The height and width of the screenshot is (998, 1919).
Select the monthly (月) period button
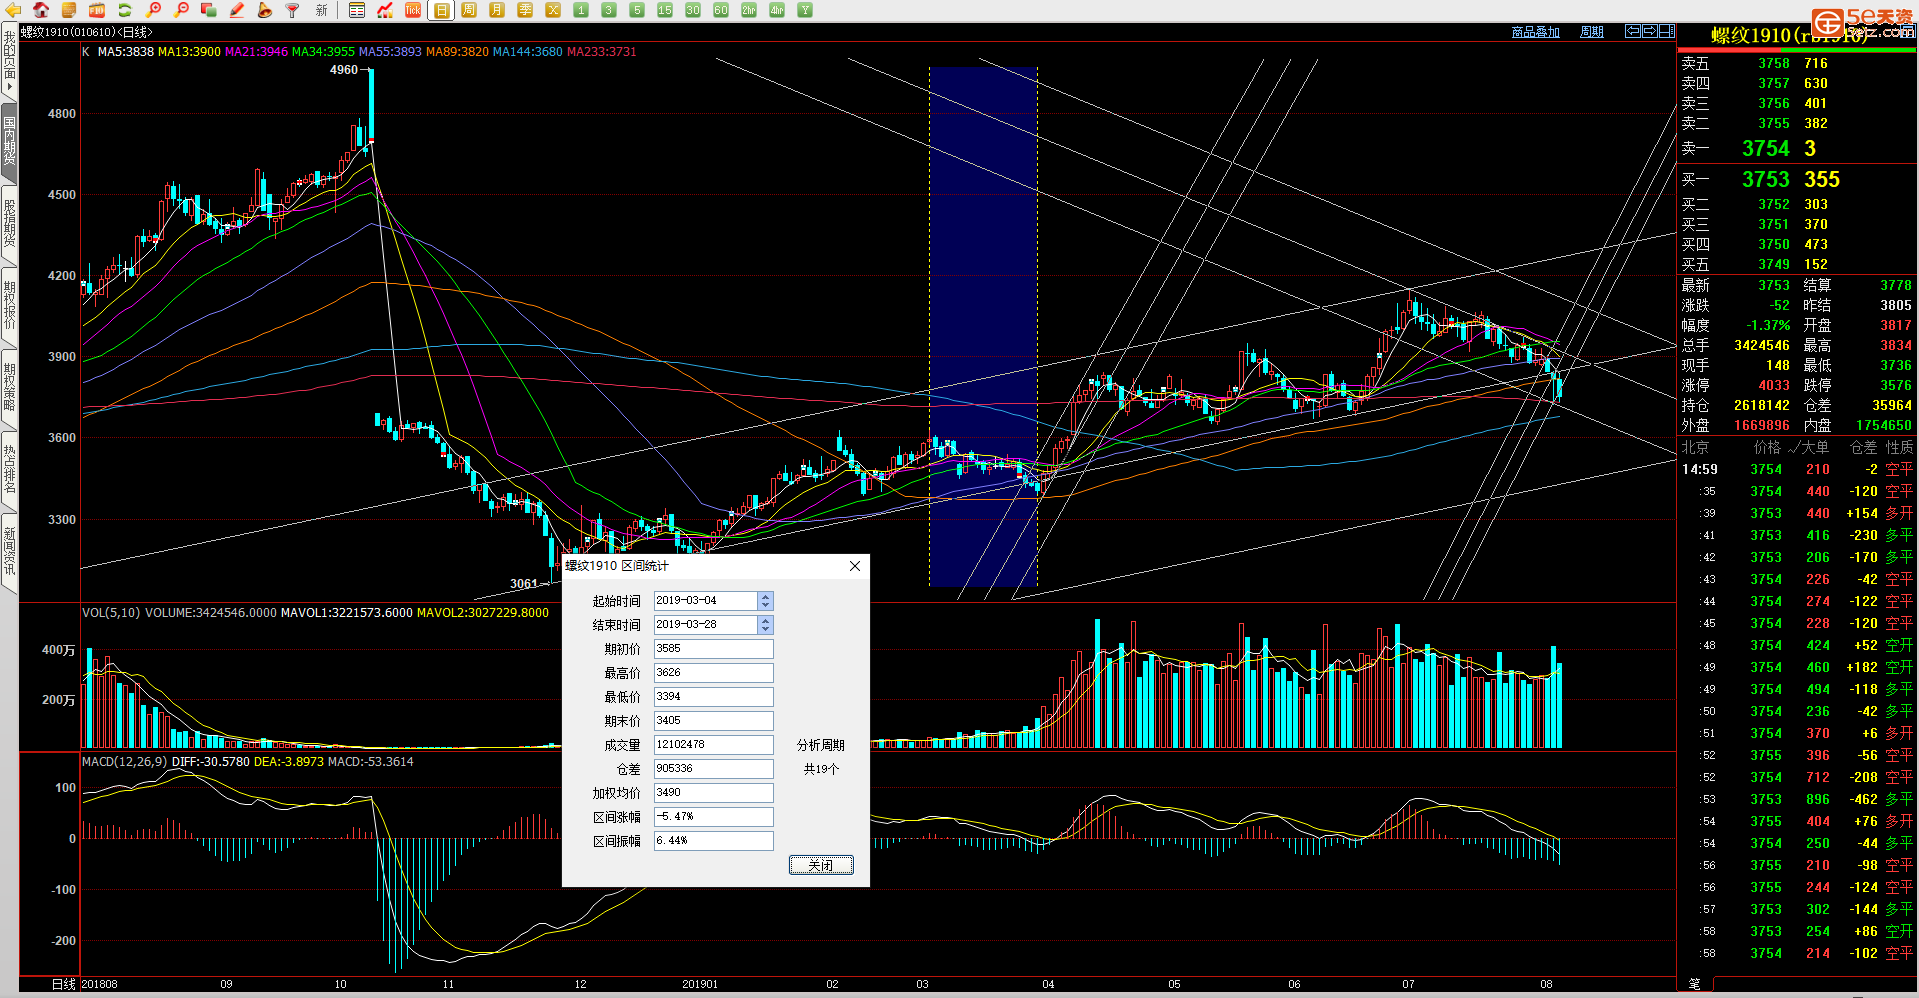coord(497,10)
